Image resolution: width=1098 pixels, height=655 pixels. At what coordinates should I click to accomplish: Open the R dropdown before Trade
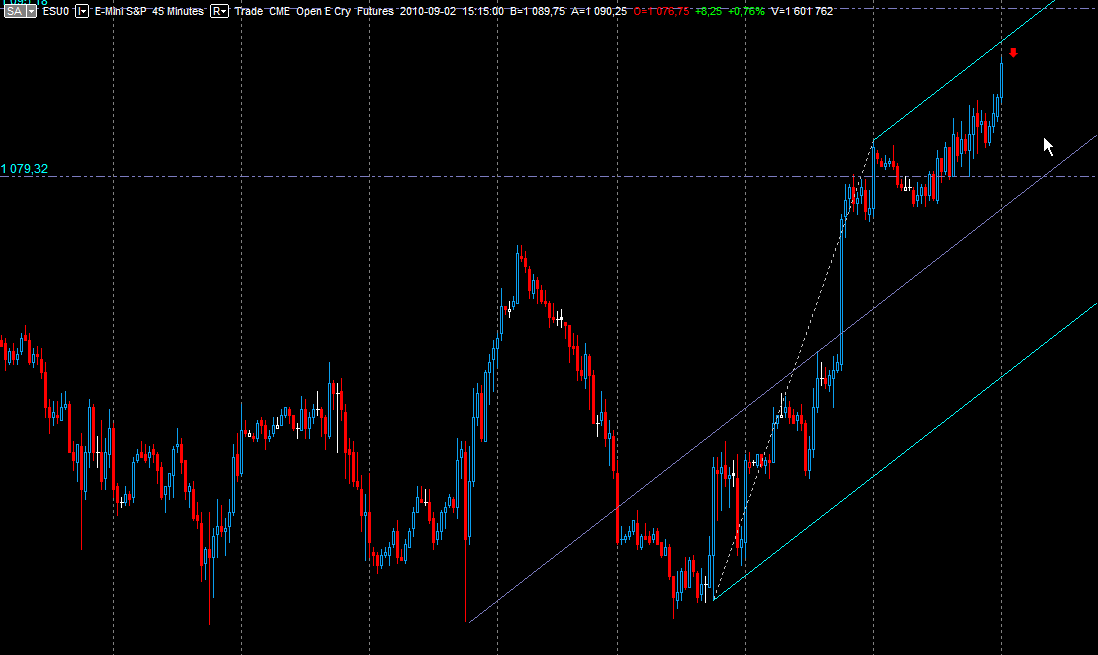219,11
